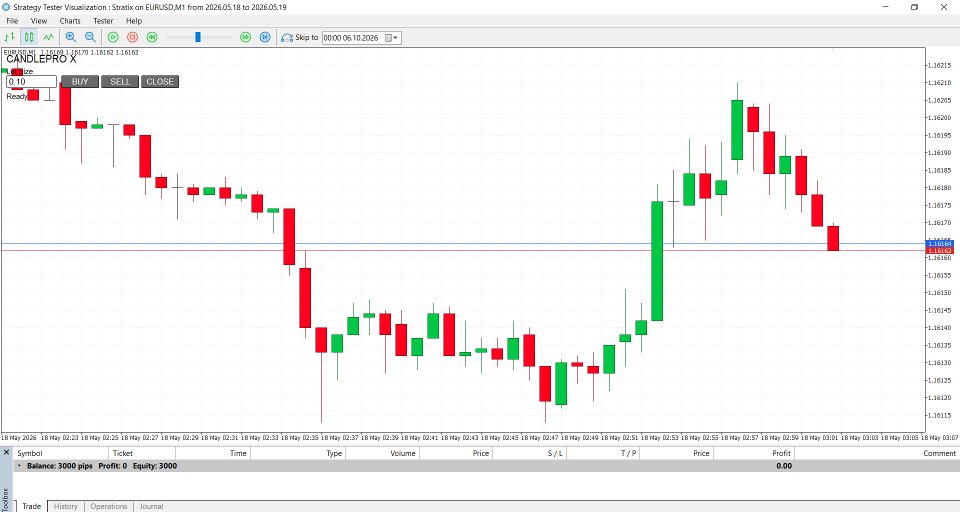The height and width of the screenshot is (512, 960).
Task: Select the candlestick chart mode icon
Action: [x=29, y=37]
